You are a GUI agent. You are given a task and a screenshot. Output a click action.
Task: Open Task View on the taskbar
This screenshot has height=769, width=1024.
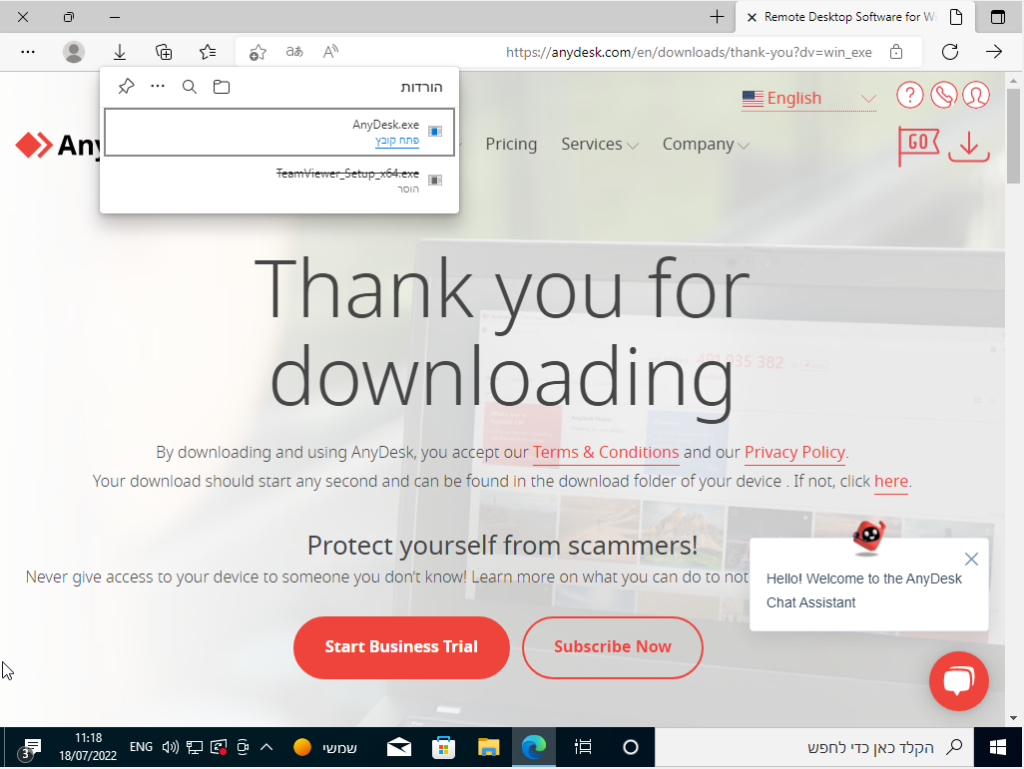(x=583, y=747)
